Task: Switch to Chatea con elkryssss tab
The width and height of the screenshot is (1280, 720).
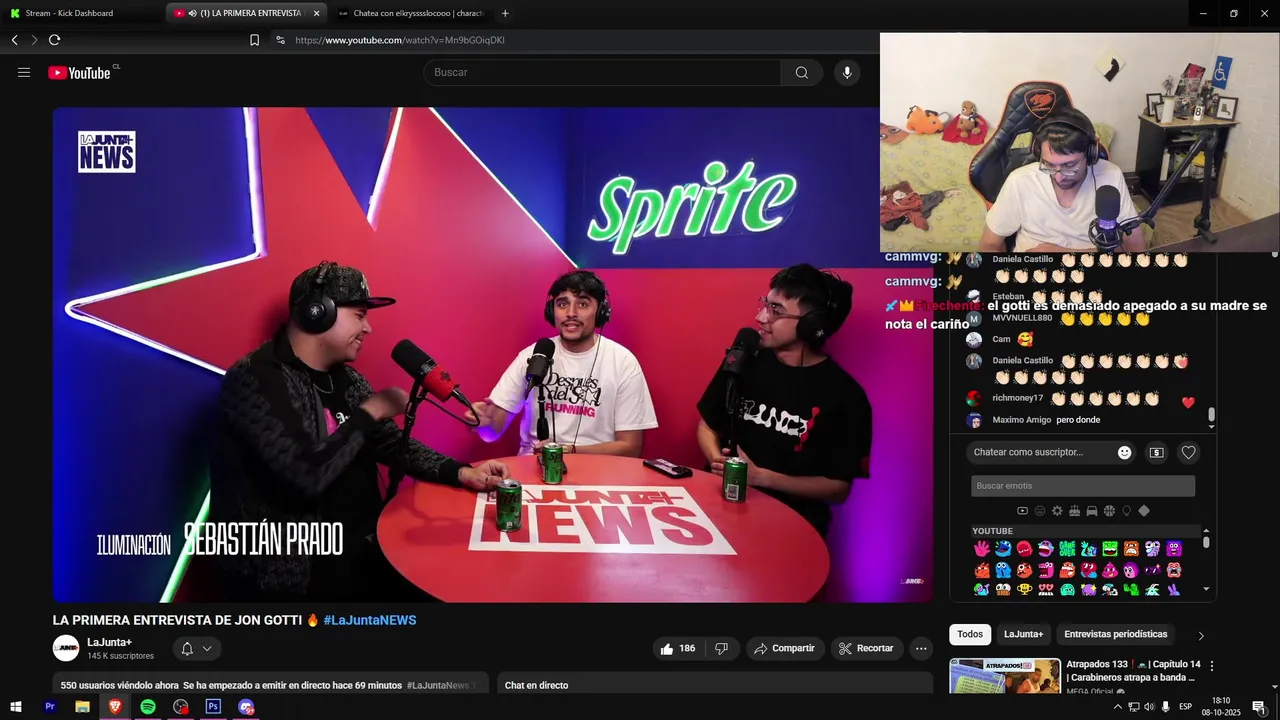Action: click(x=410, y=13)
